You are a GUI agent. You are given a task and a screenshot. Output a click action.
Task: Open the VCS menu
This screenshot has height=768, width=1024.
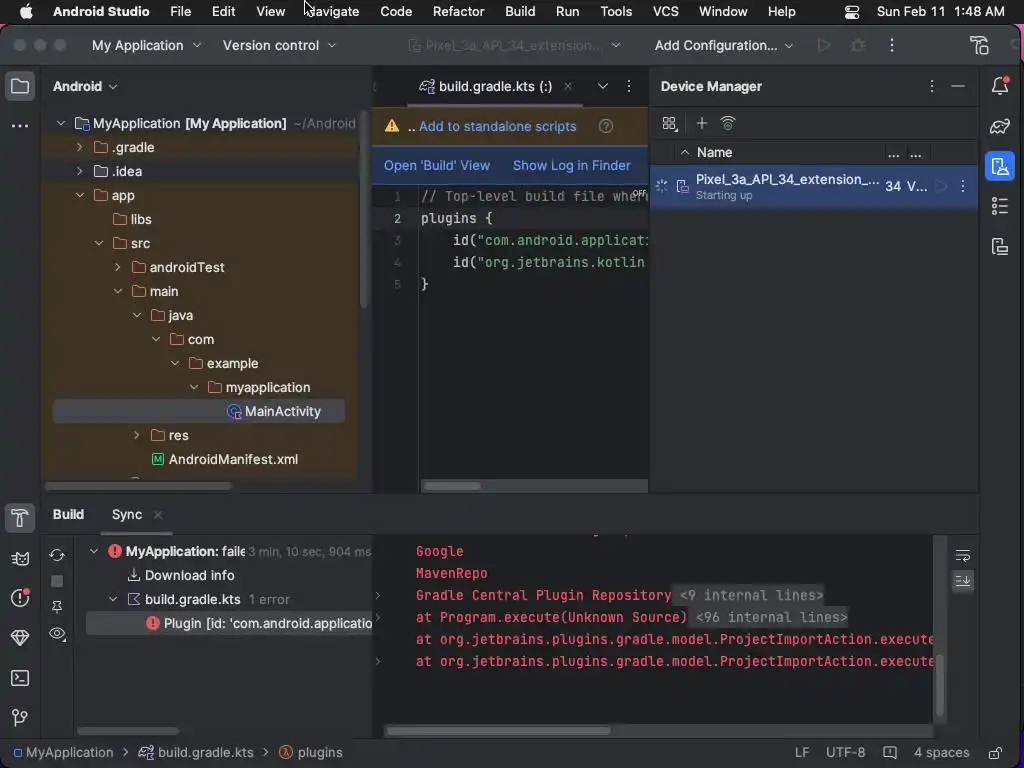tap(665, 12)
